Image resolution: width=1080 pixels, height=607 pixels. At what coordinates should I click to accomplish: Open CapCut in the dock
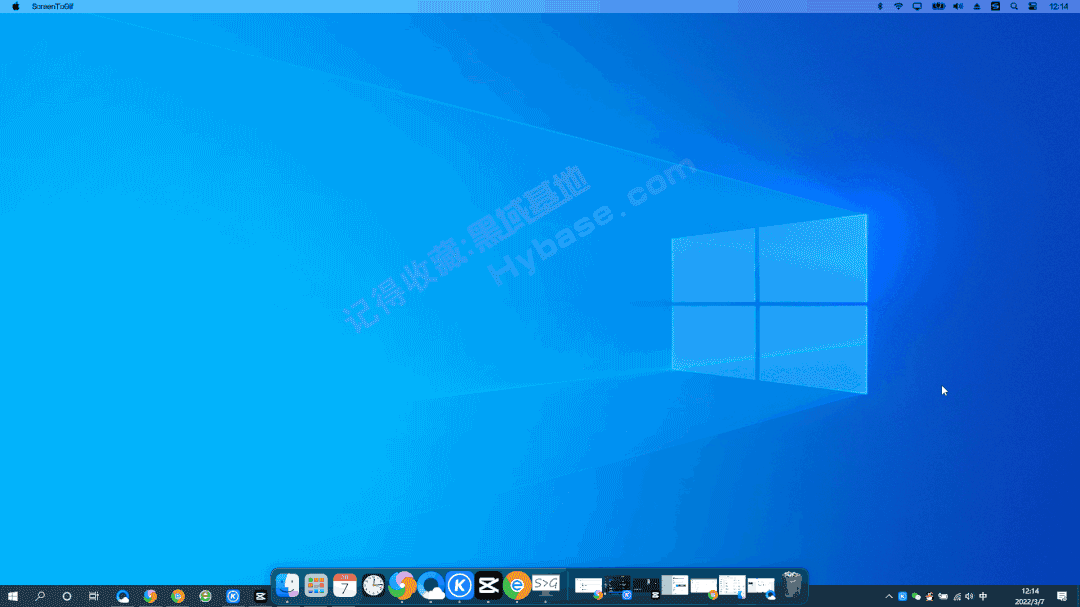click(x=488, y=586)
